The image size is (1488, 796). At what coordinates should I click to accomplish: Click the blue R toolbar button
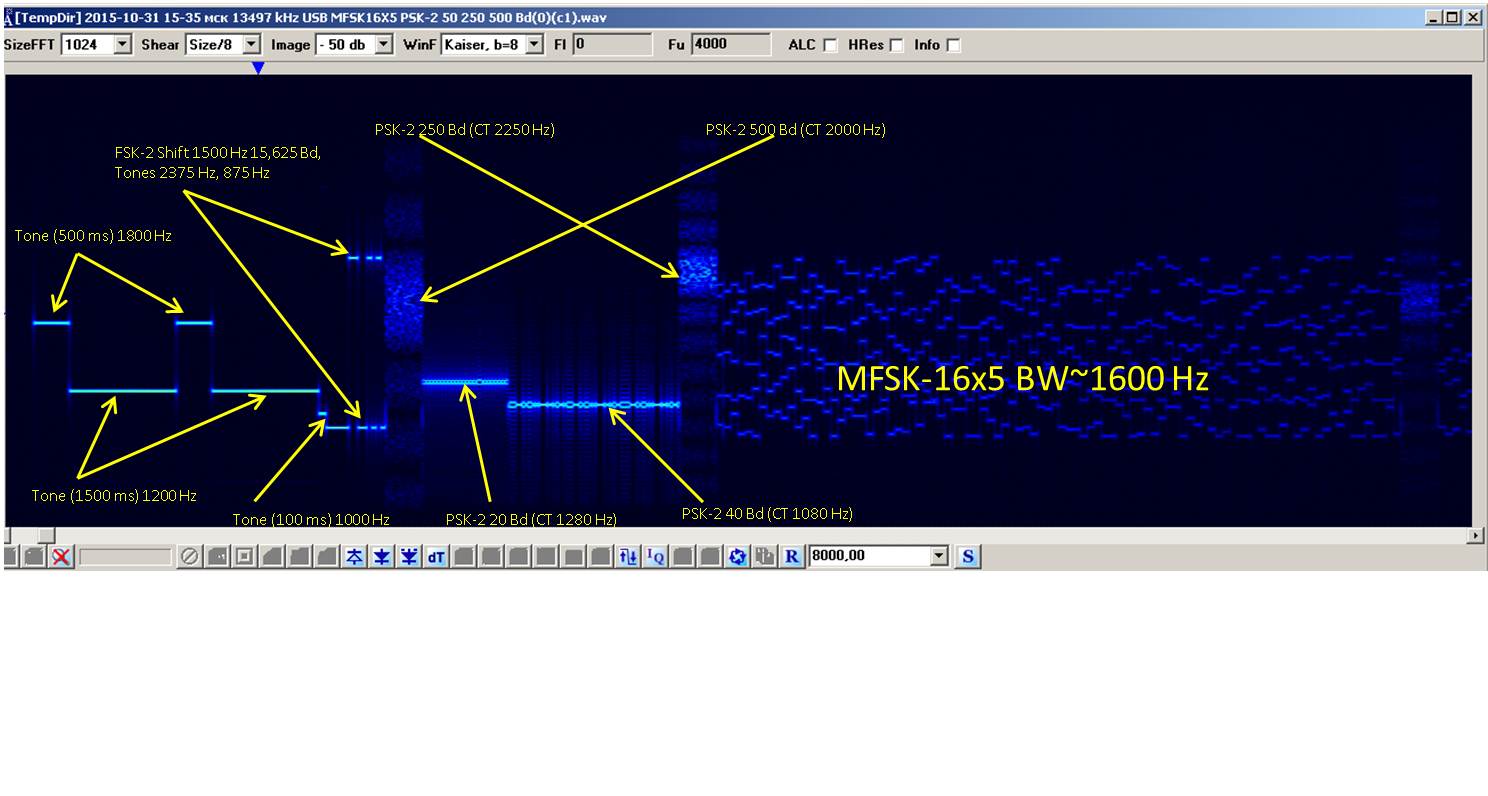coord(792,557)
